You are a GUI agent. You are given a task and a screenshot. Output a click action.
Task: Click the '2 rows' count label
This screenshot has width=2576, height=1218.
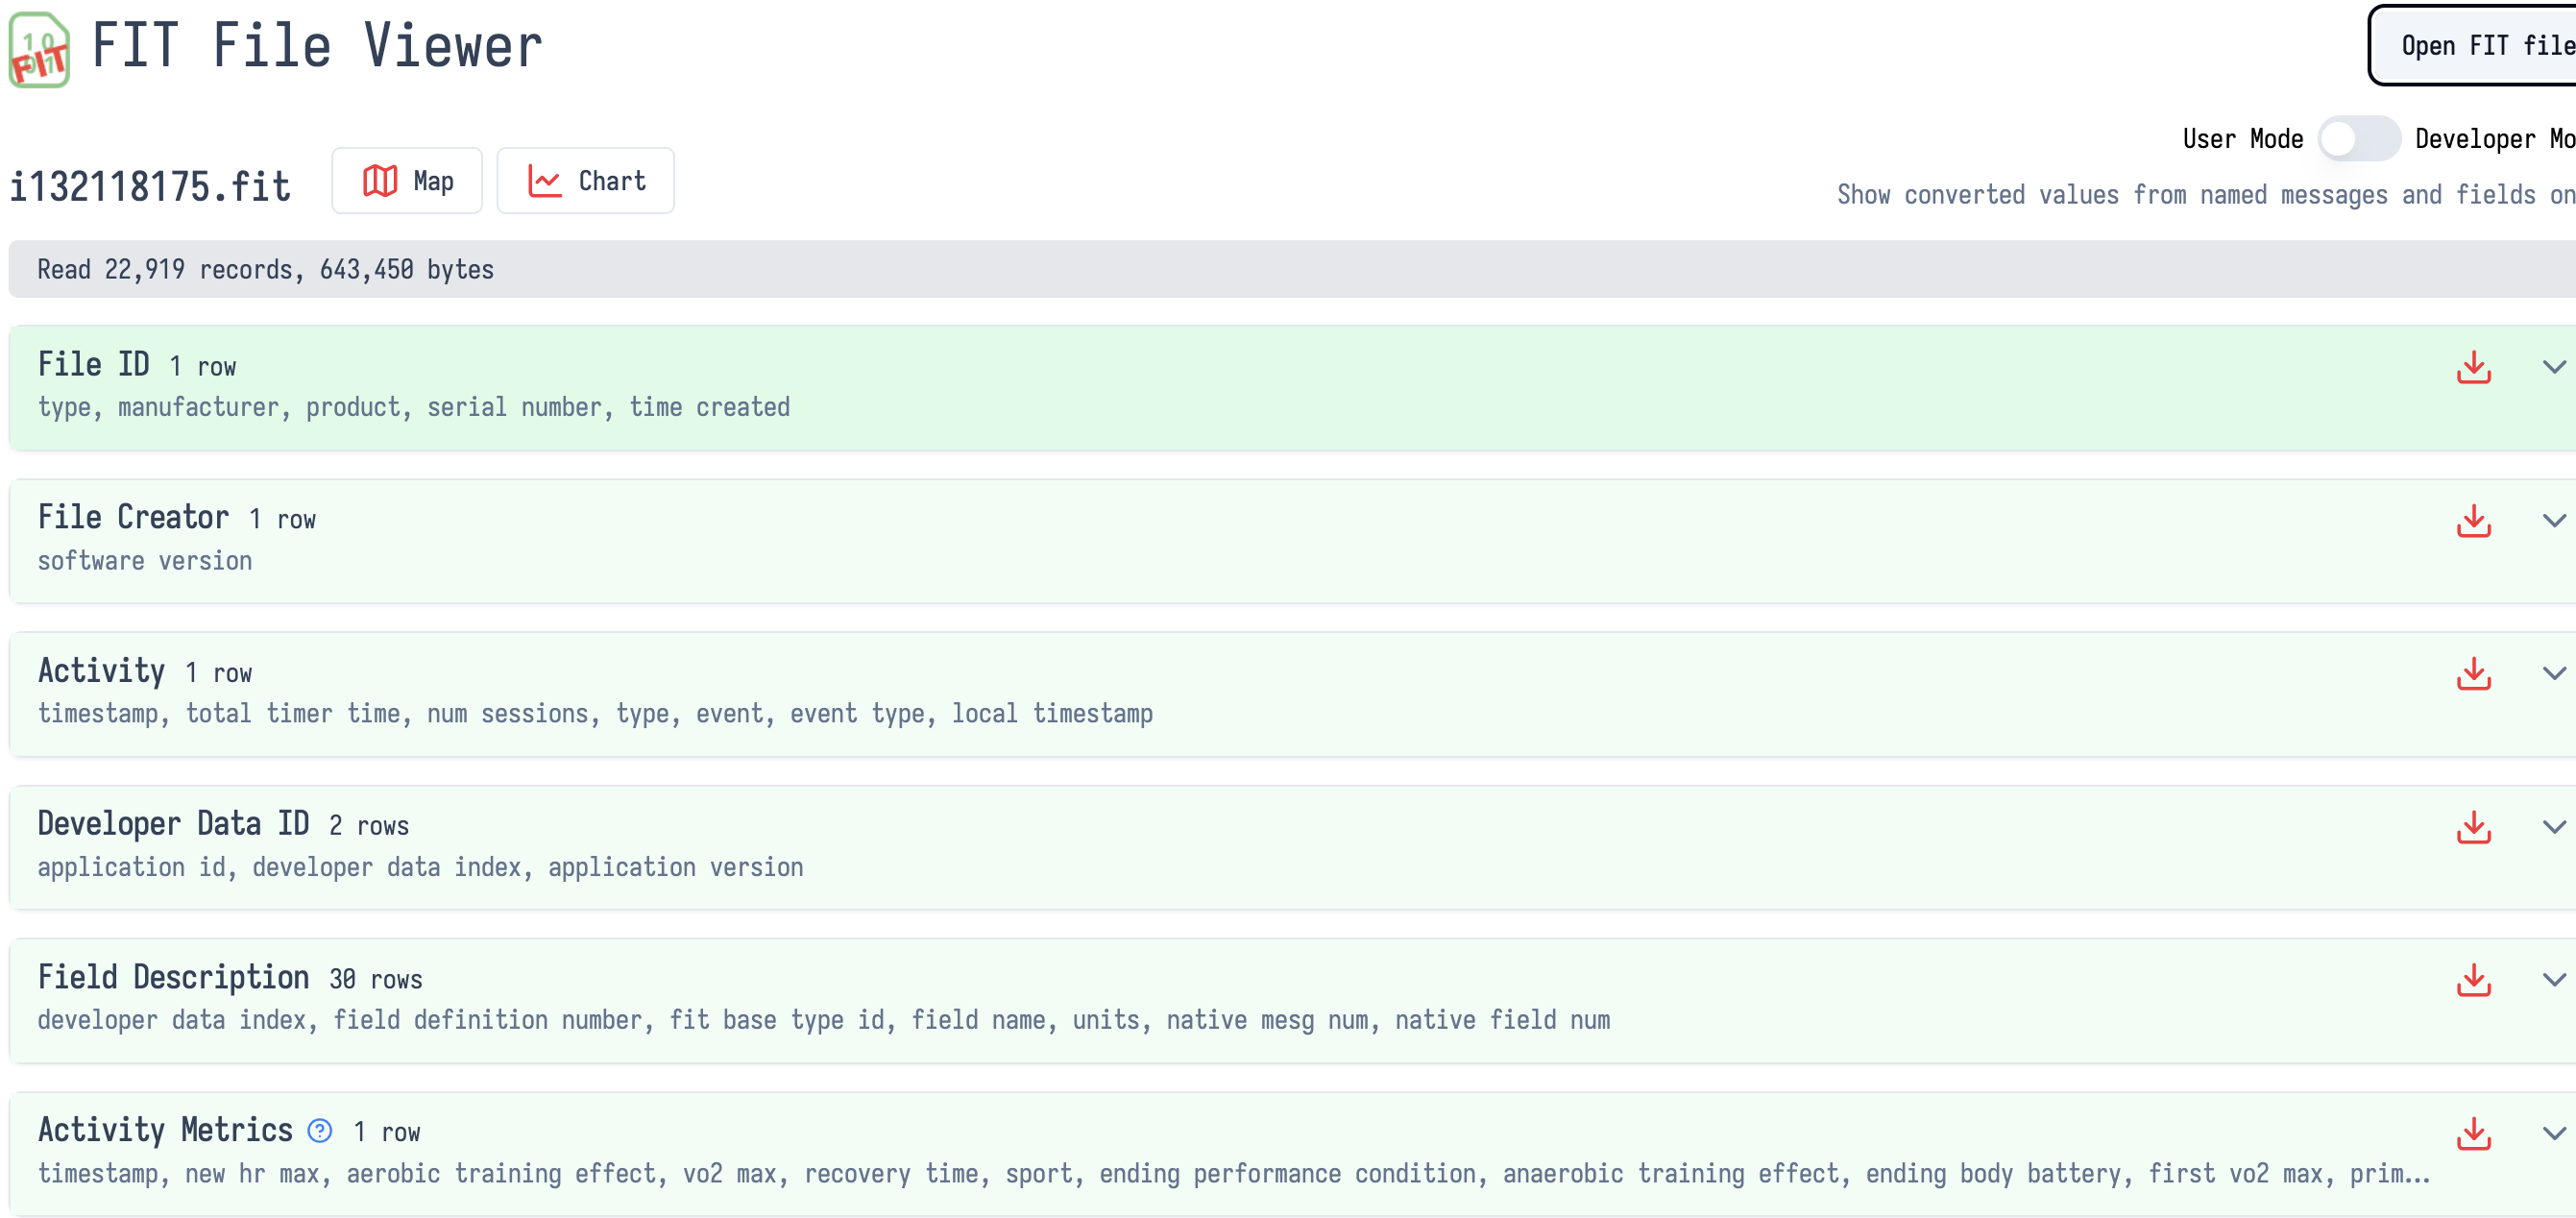click(369, 827)
